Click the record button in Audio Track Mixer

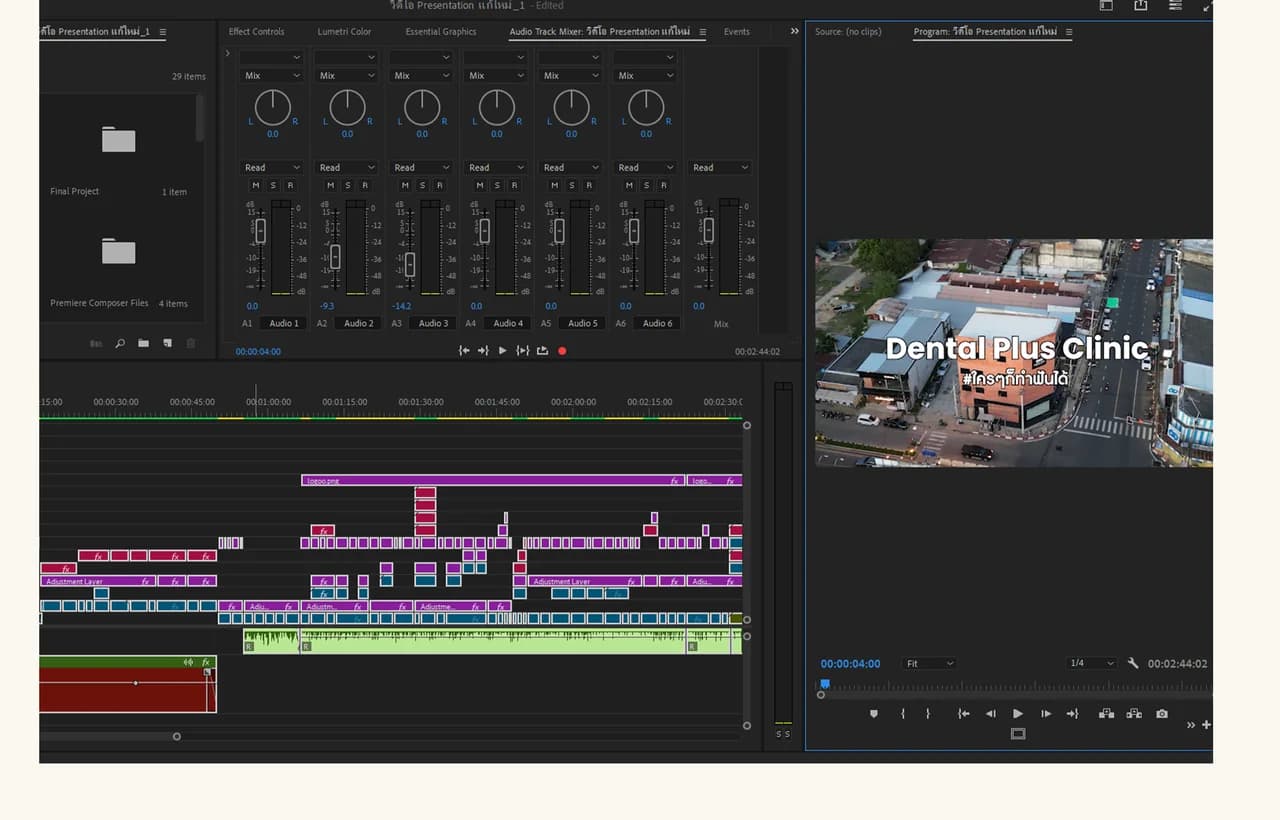[562, 351]
